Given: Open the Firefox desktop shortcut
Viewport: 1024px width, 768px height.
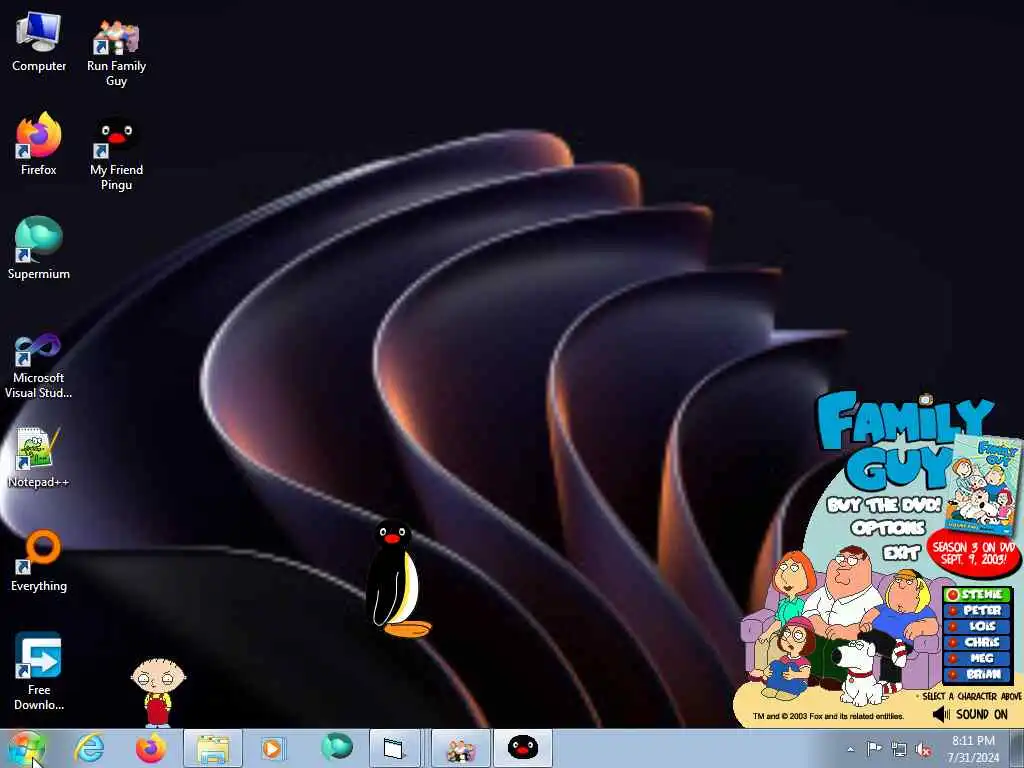Looking at the screenshot, I should coord(39,144).
